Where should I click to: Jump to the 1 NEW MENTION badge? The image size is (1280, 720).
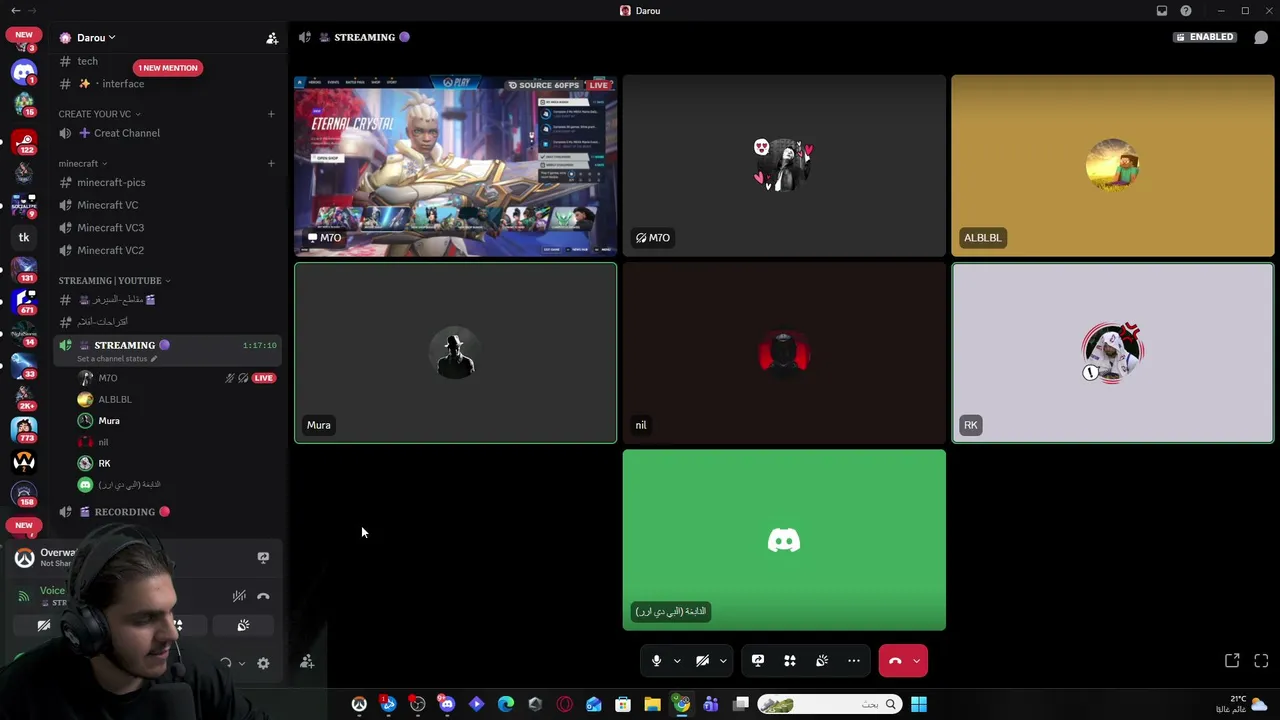168,68
